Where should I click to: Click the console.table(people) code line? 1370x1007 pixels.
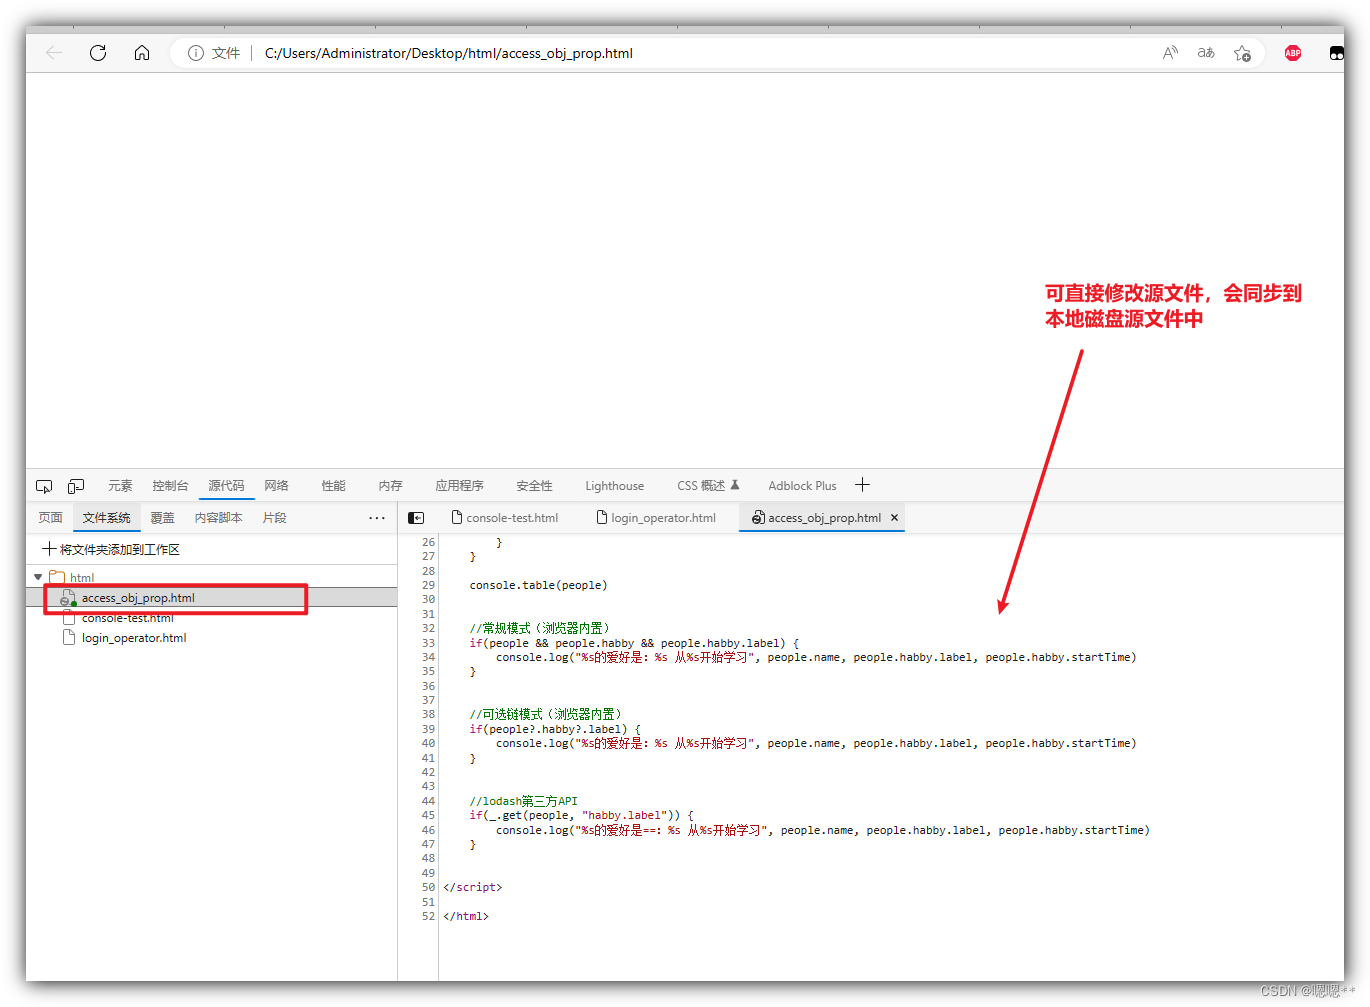coord(538,585)
